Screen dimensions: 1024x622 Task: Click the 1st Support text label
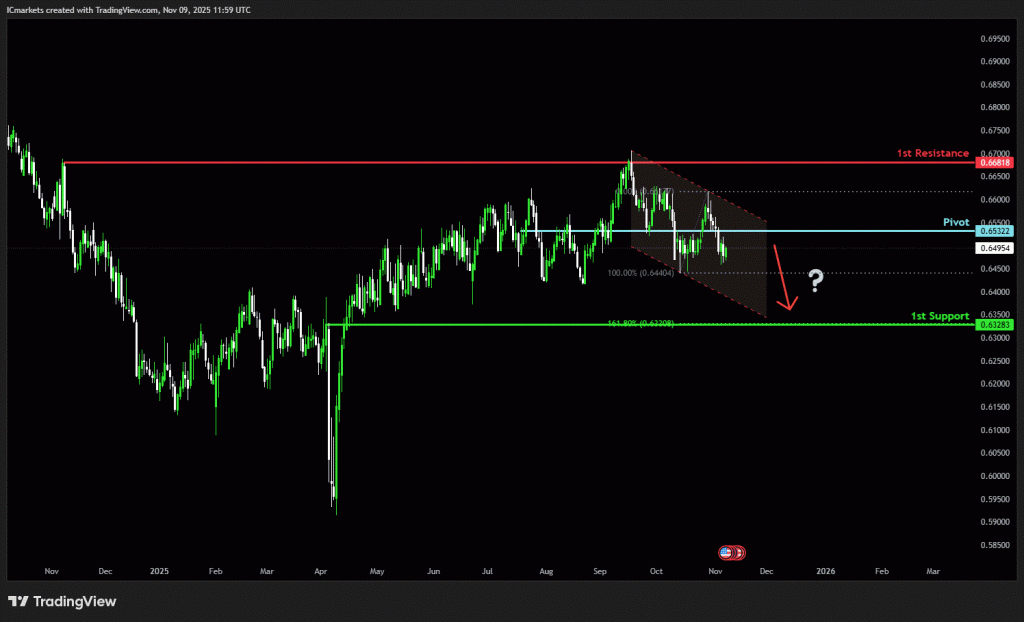[x=939, y=316]
